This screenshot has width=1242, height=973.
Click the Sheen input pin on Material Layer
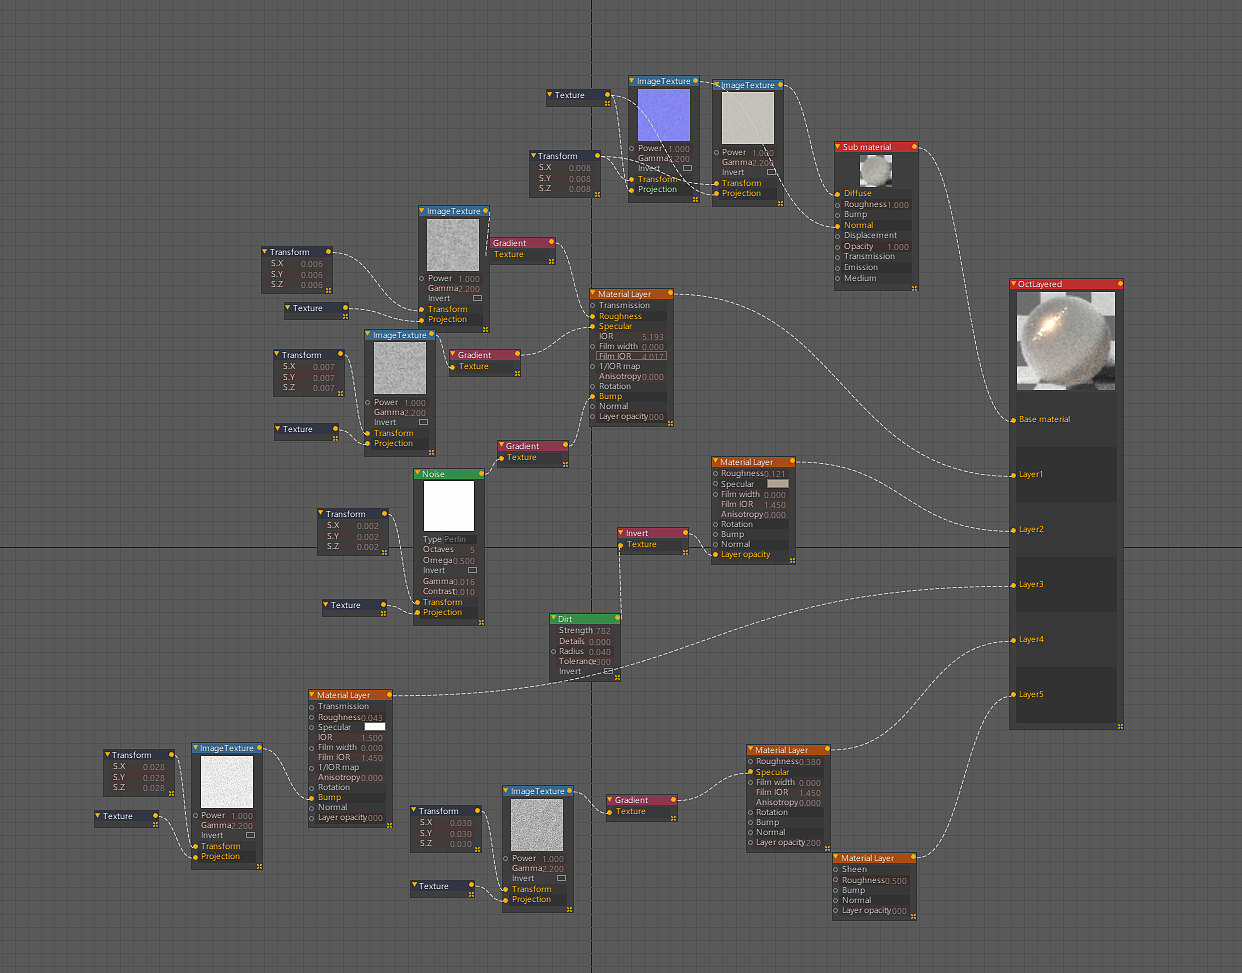(836, 869)
